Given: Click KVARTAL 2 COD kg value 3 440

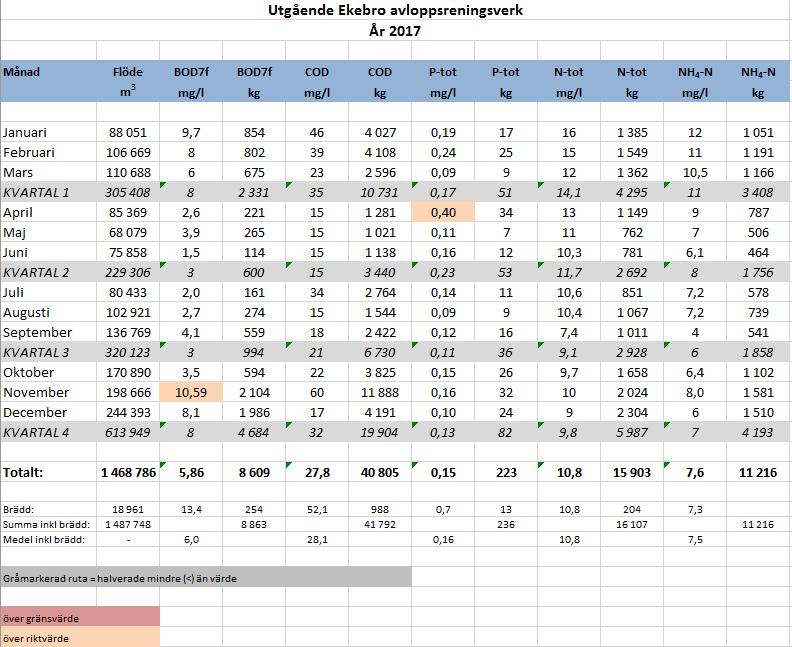Looking at the screenshot, I should (x=379, y=273).
